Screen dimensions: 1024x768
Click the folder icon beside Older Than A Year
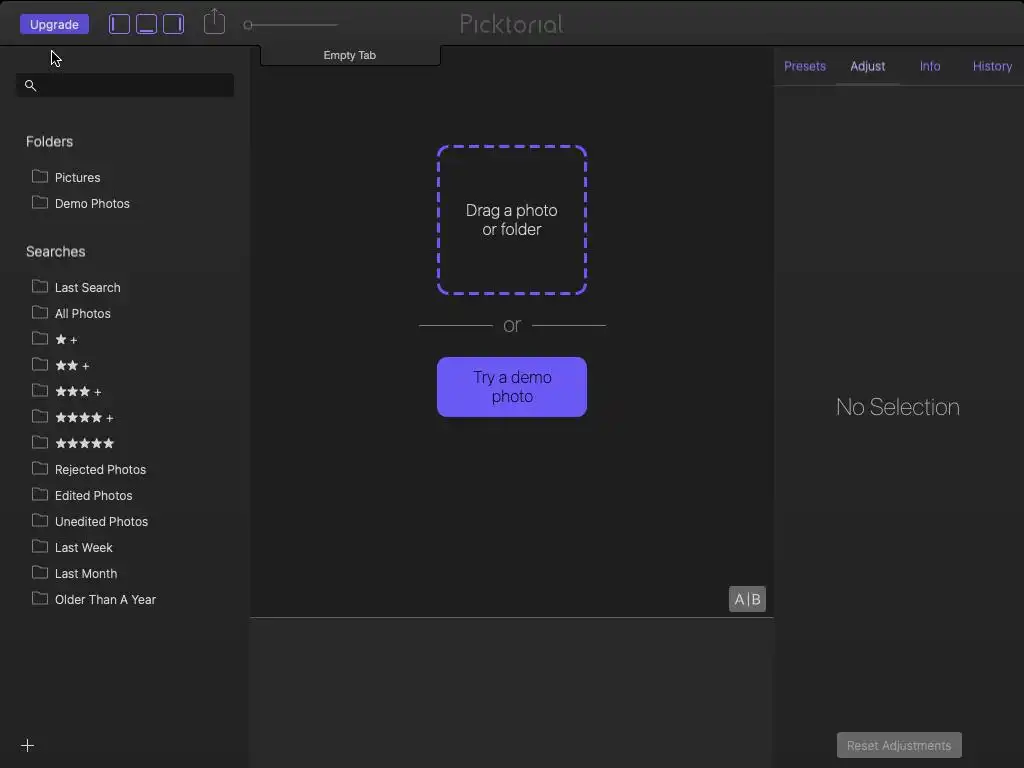pos(40,599)
